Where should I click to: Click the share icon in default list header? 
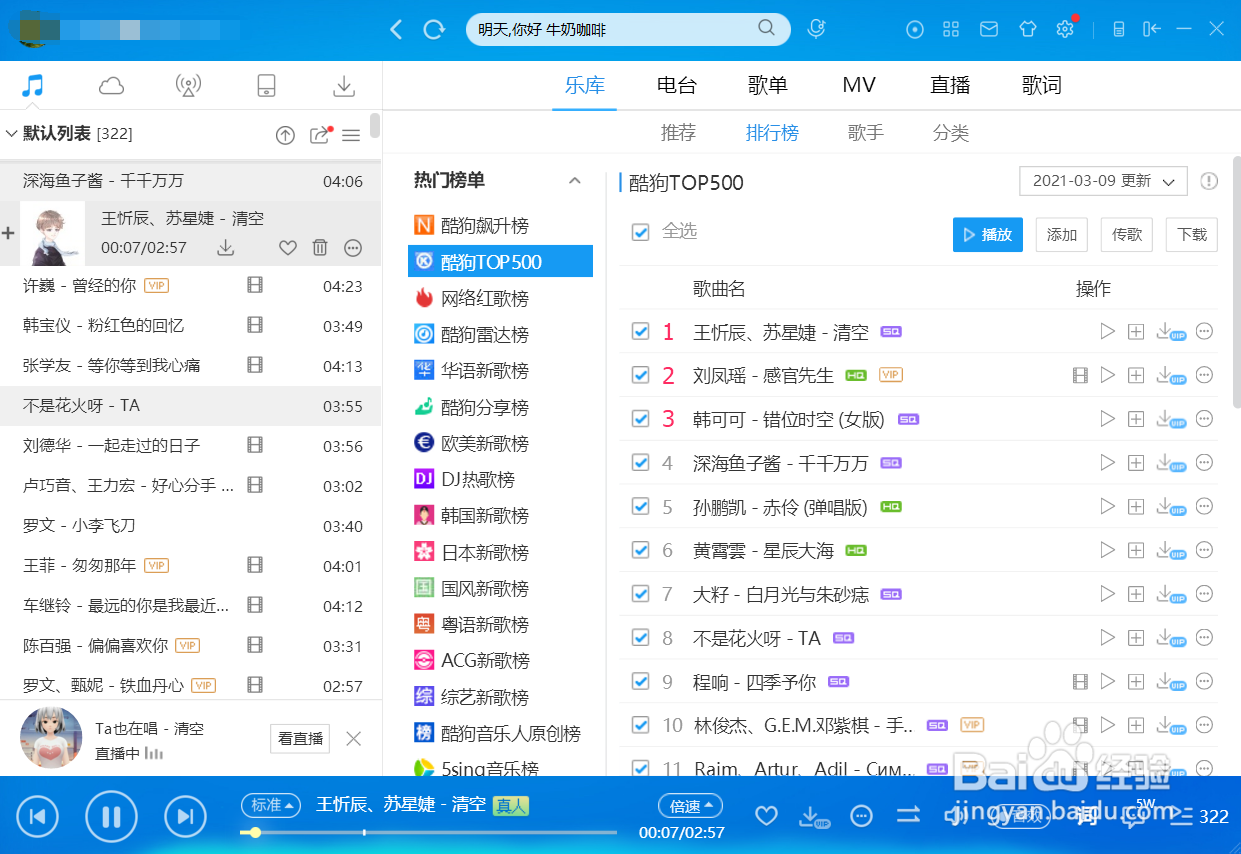click(319, 135)
